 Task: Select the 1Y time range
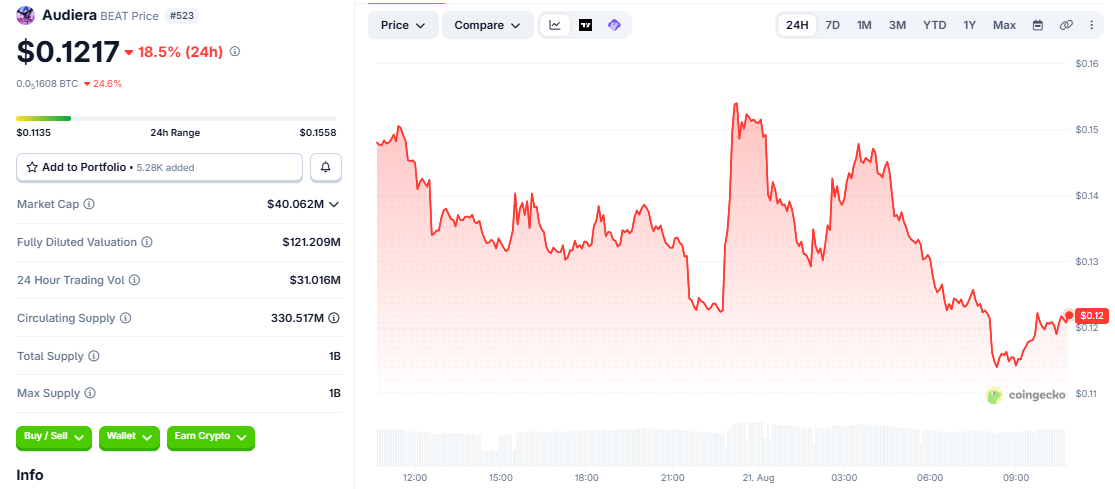point(969,25)
